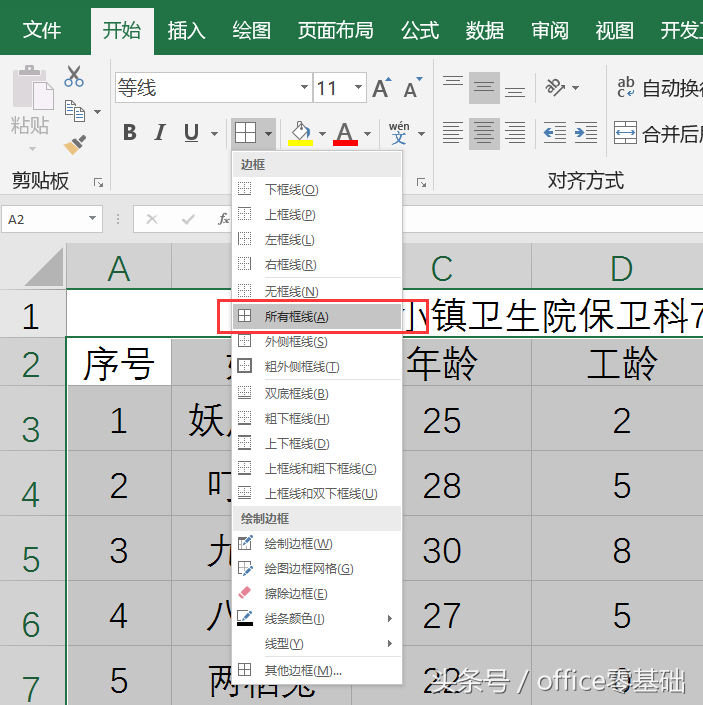Click the wén phonetic guide icon
Image resolution: width=703 pixels, height=705 pixels.
399,133
